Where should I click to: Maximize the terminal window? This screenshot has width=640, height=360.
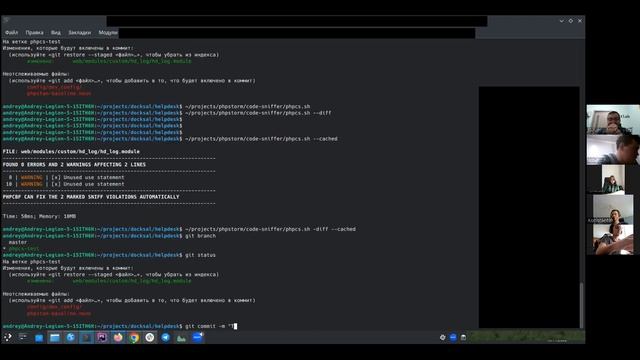(571, 21)
